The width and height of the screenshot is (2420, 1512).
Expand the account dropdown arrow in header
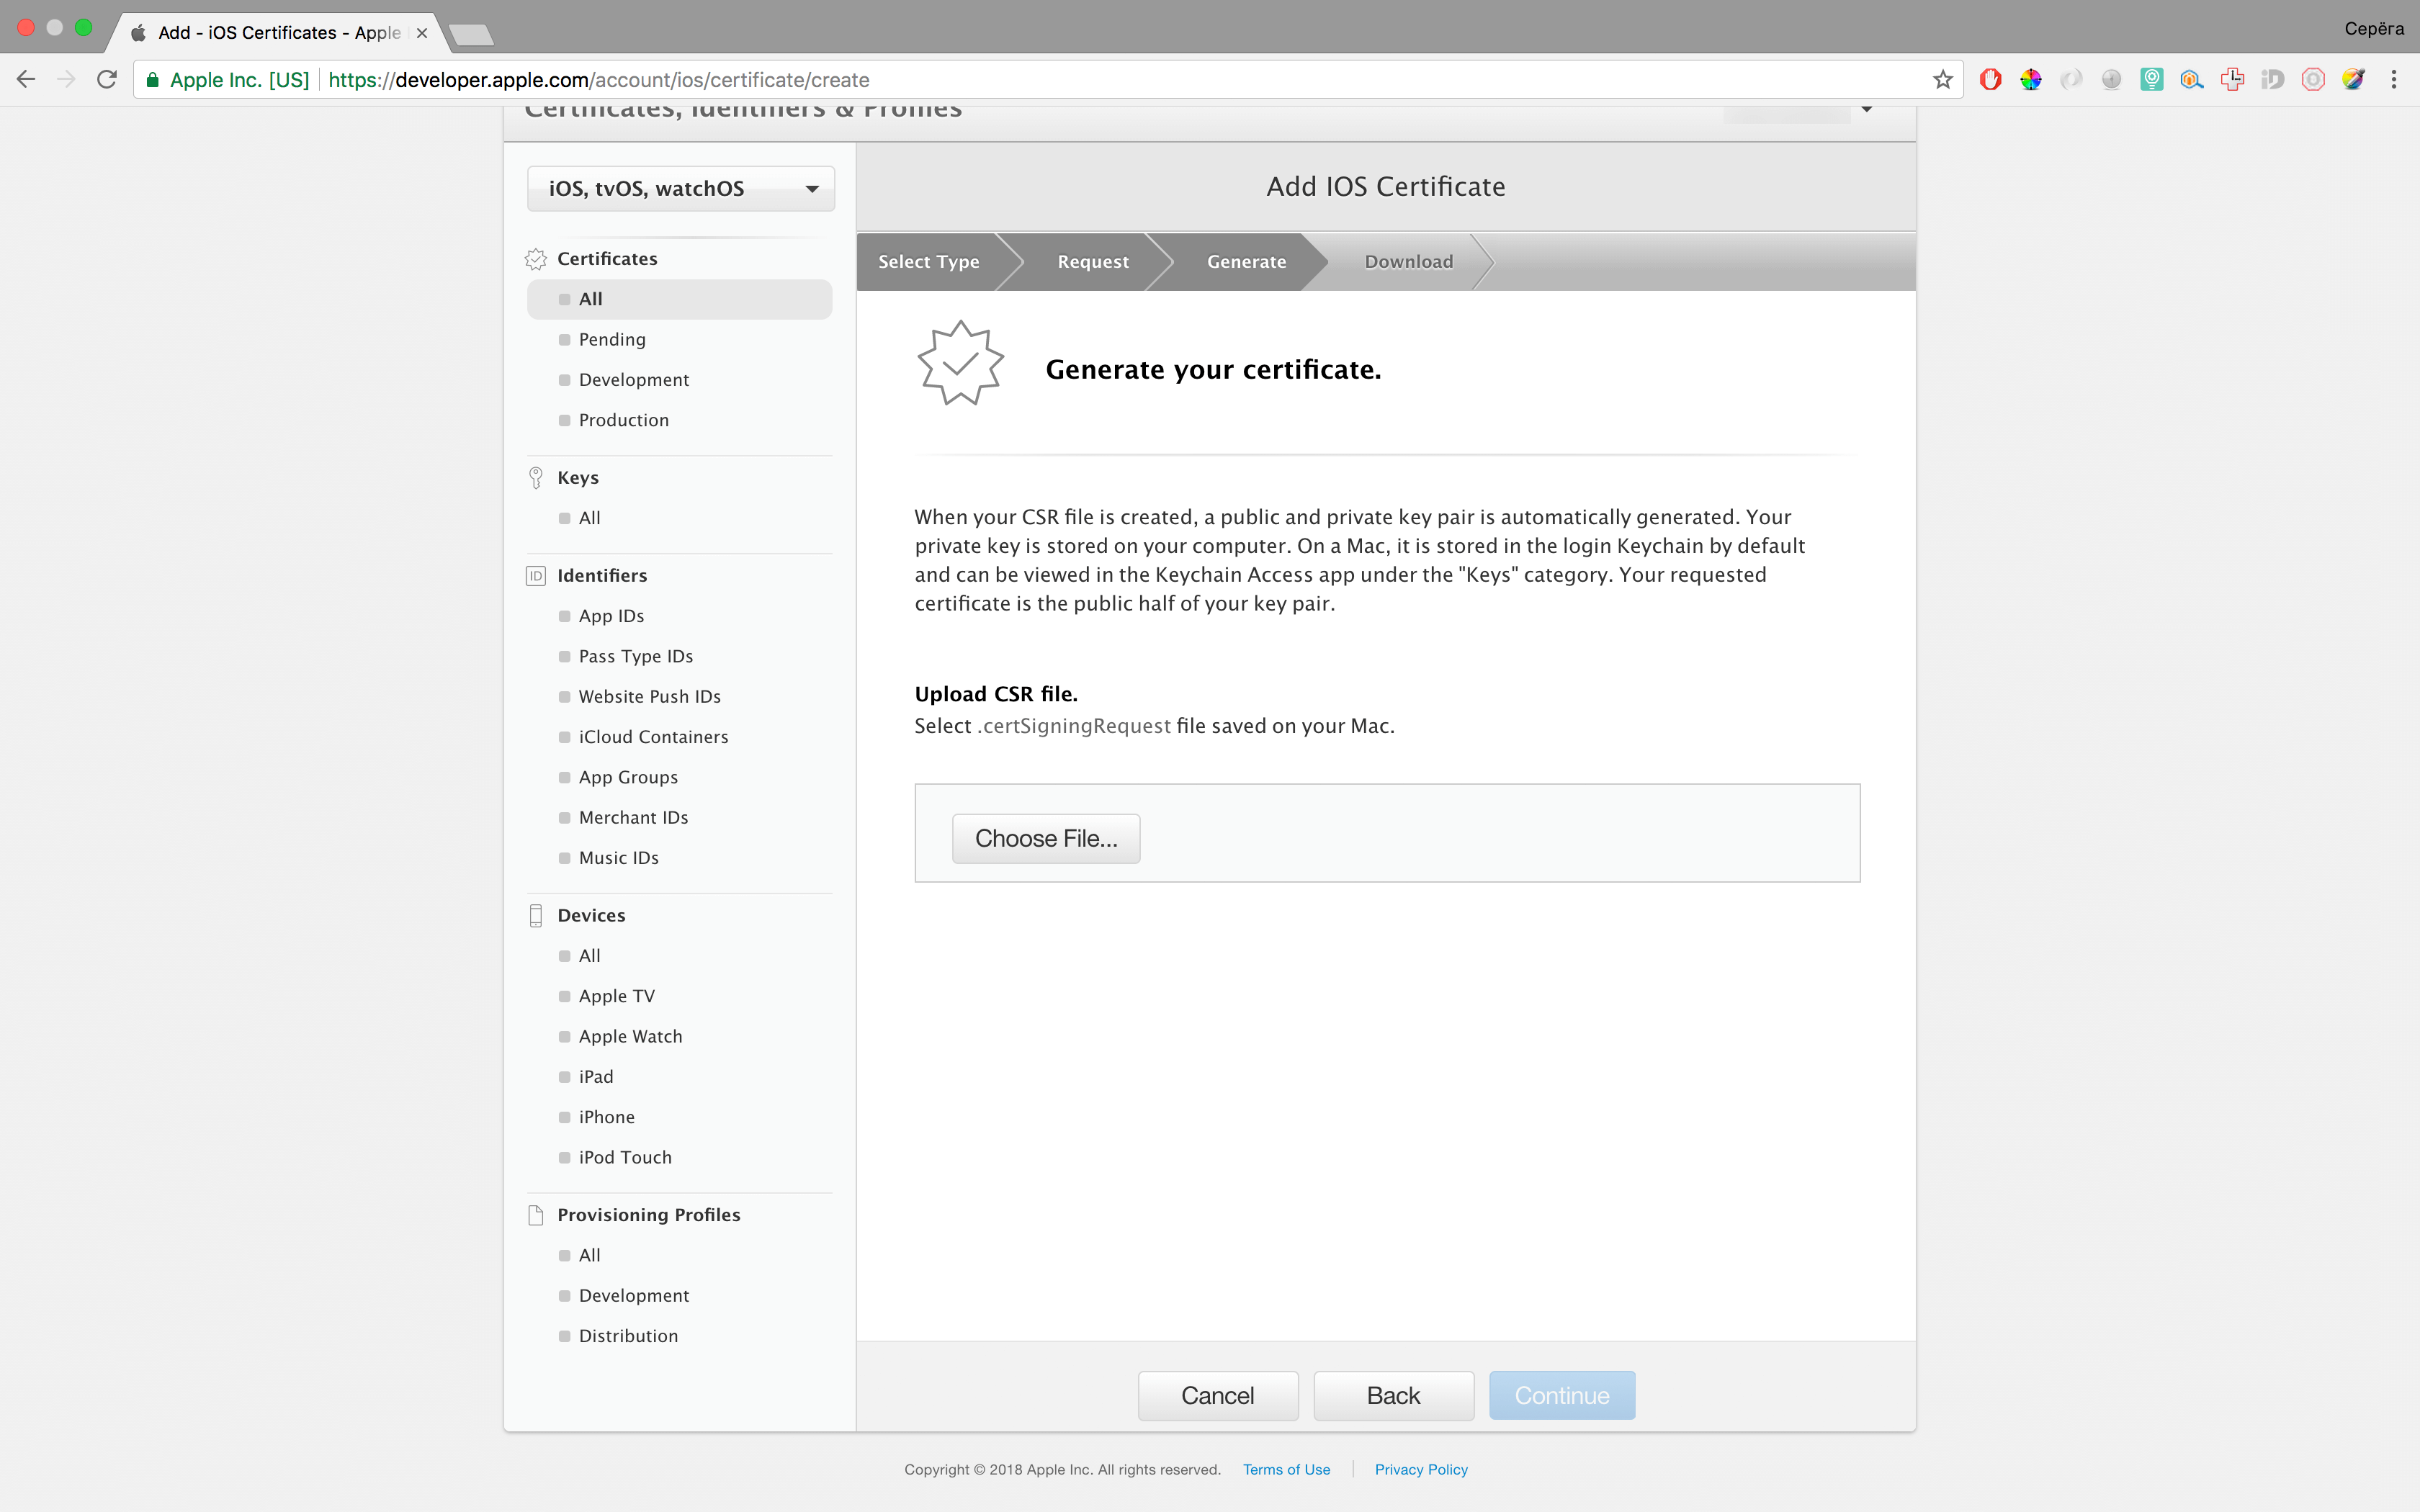click(x=1866, y=109)
